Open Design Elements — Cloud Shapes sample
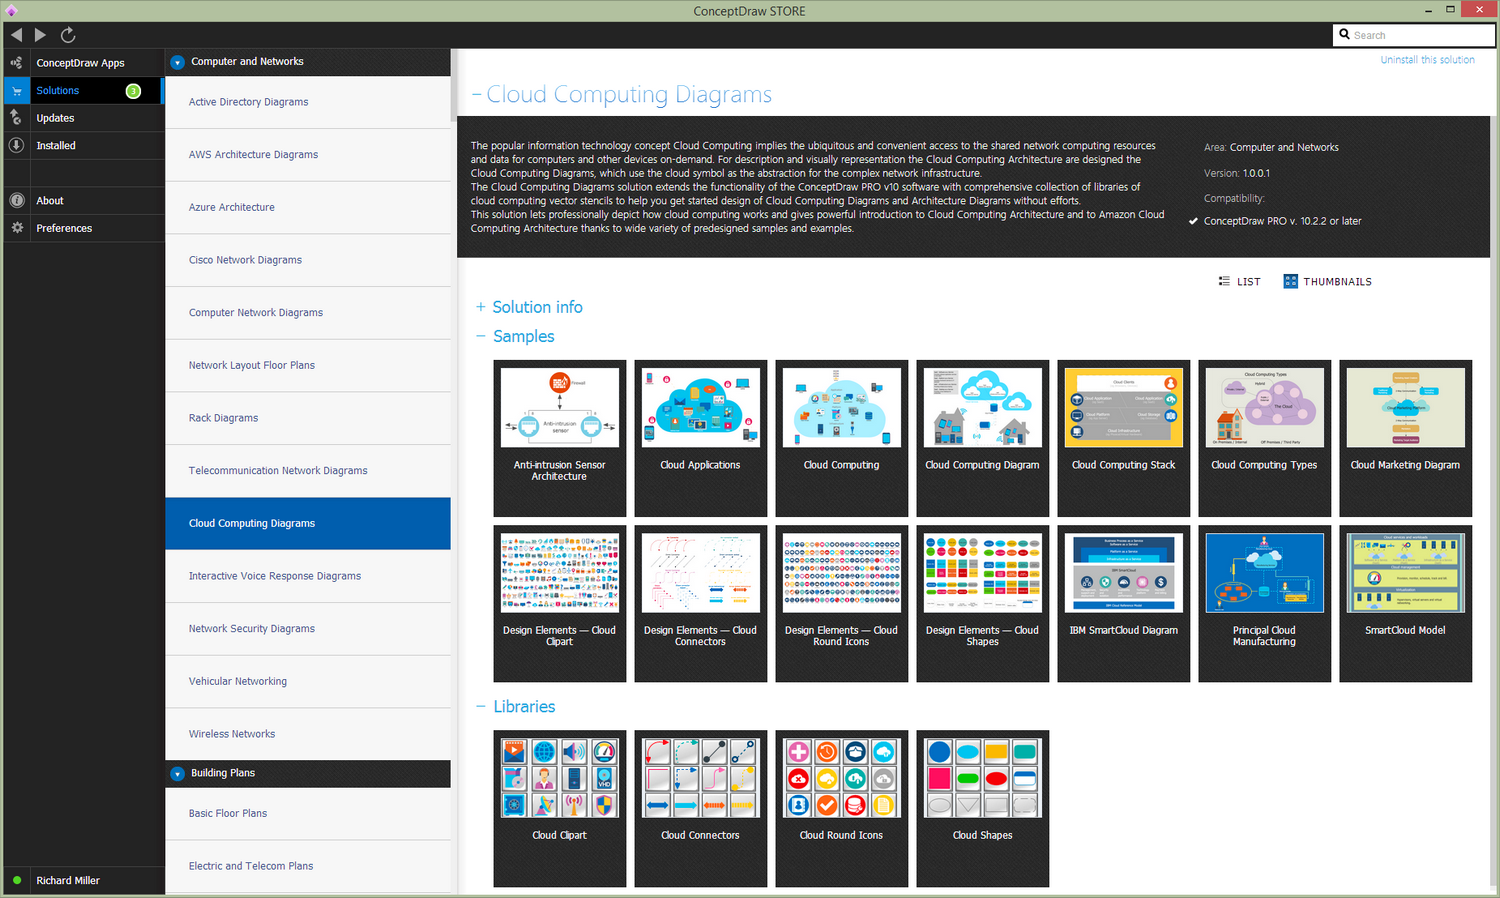Screen dimensions: 1500x898 tap(983, 604)
